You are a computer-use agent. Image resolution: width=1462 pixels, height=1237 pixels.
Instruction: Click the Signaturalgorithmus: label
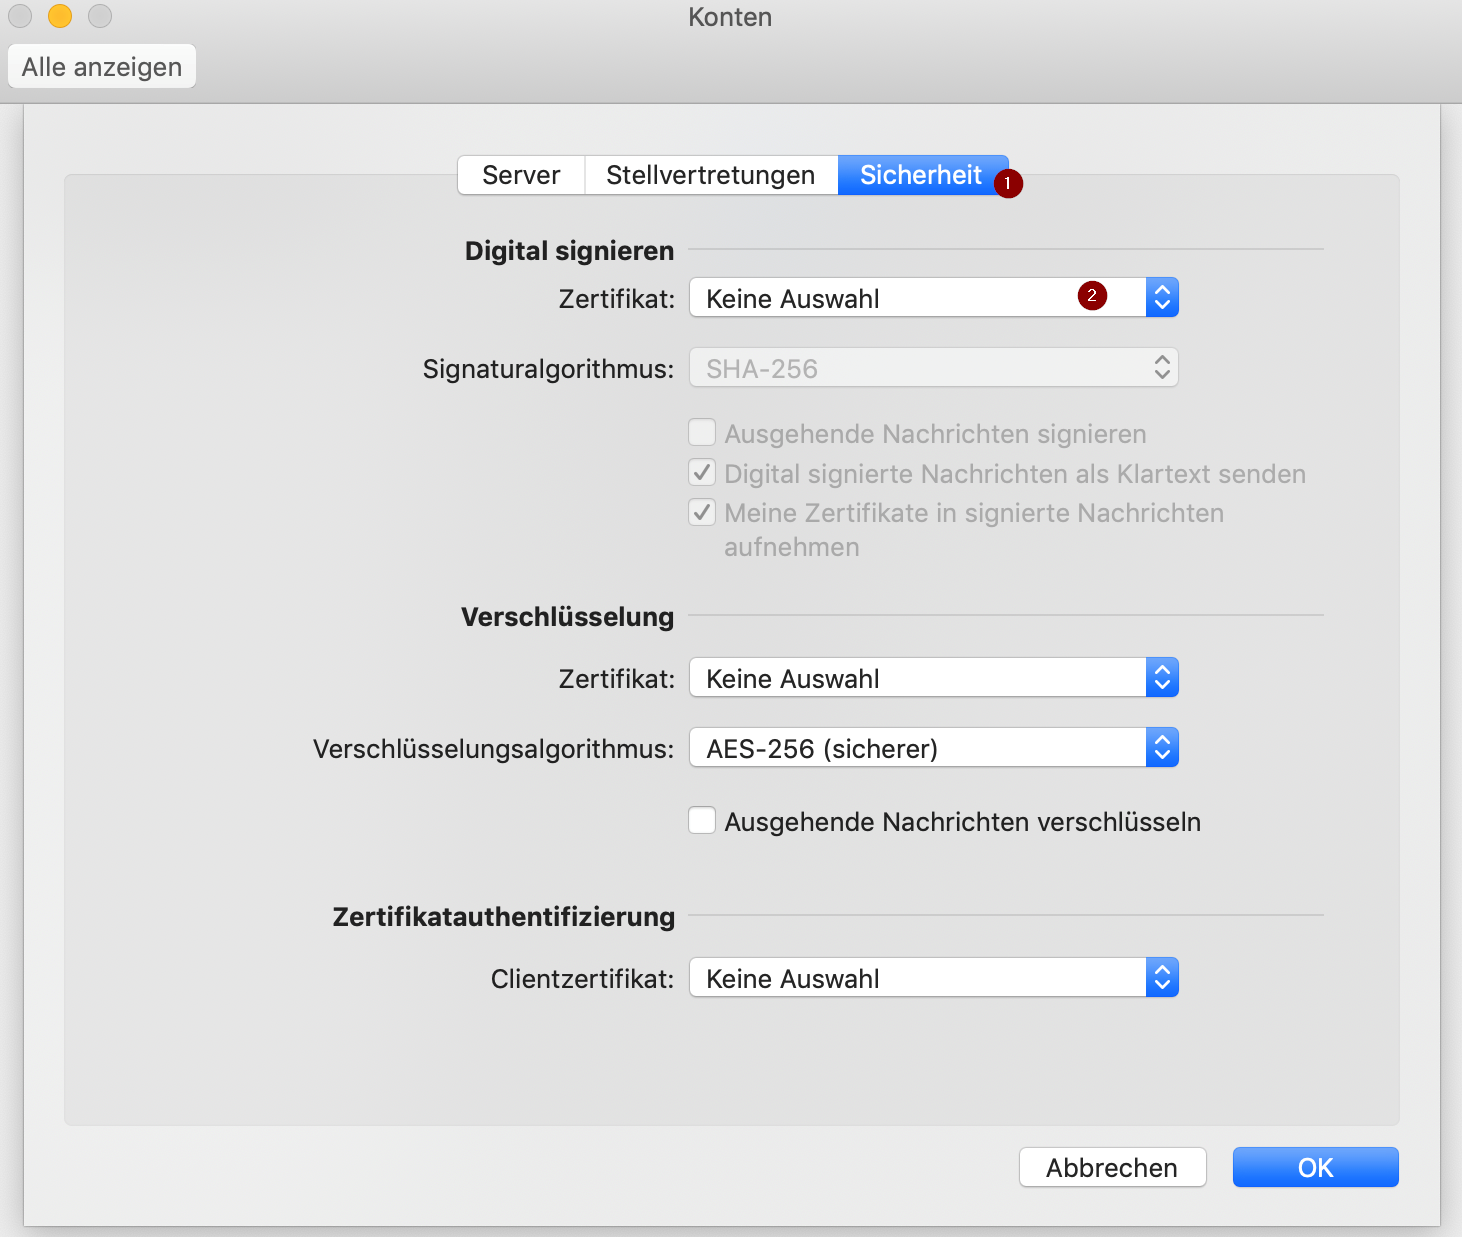point(549,369)
